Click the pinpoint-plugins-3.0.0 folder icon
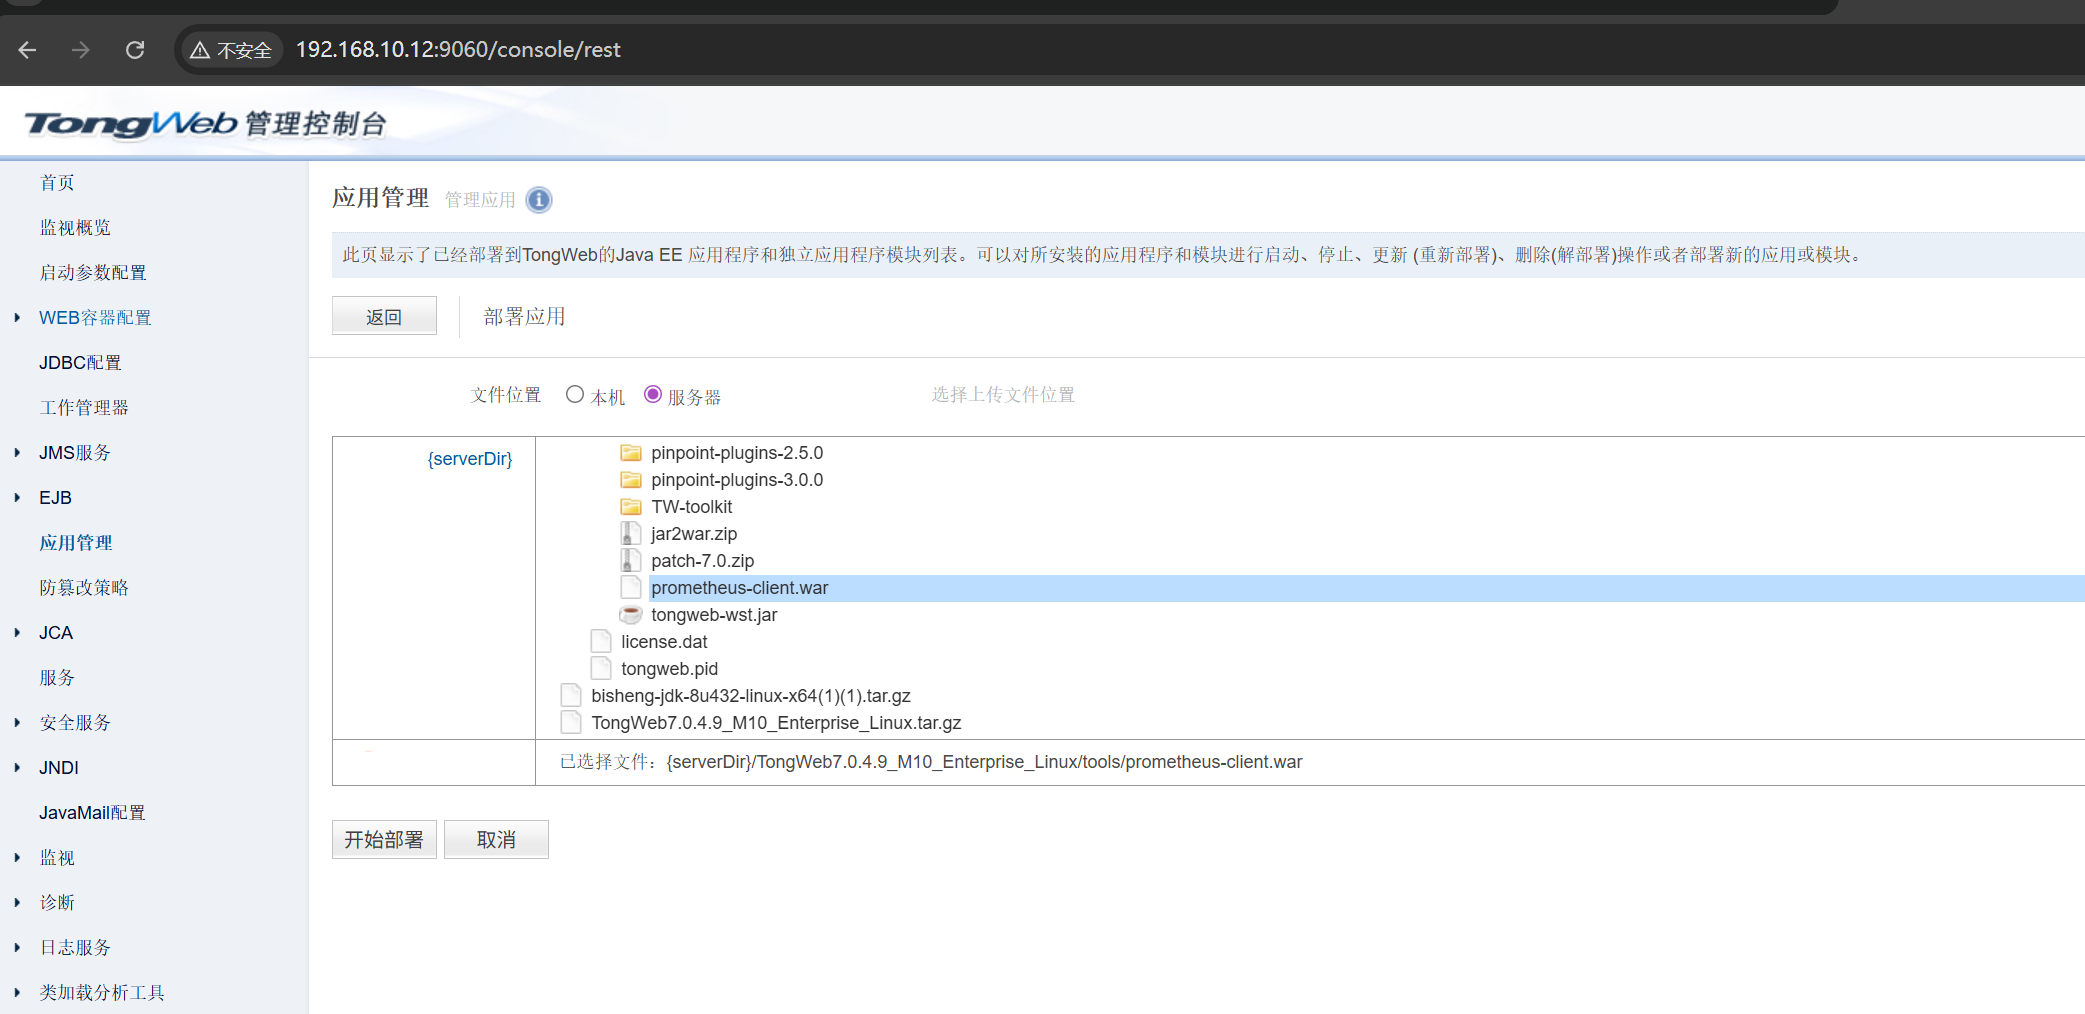Screen dimensions: 2085x1014 coord(631,480)
